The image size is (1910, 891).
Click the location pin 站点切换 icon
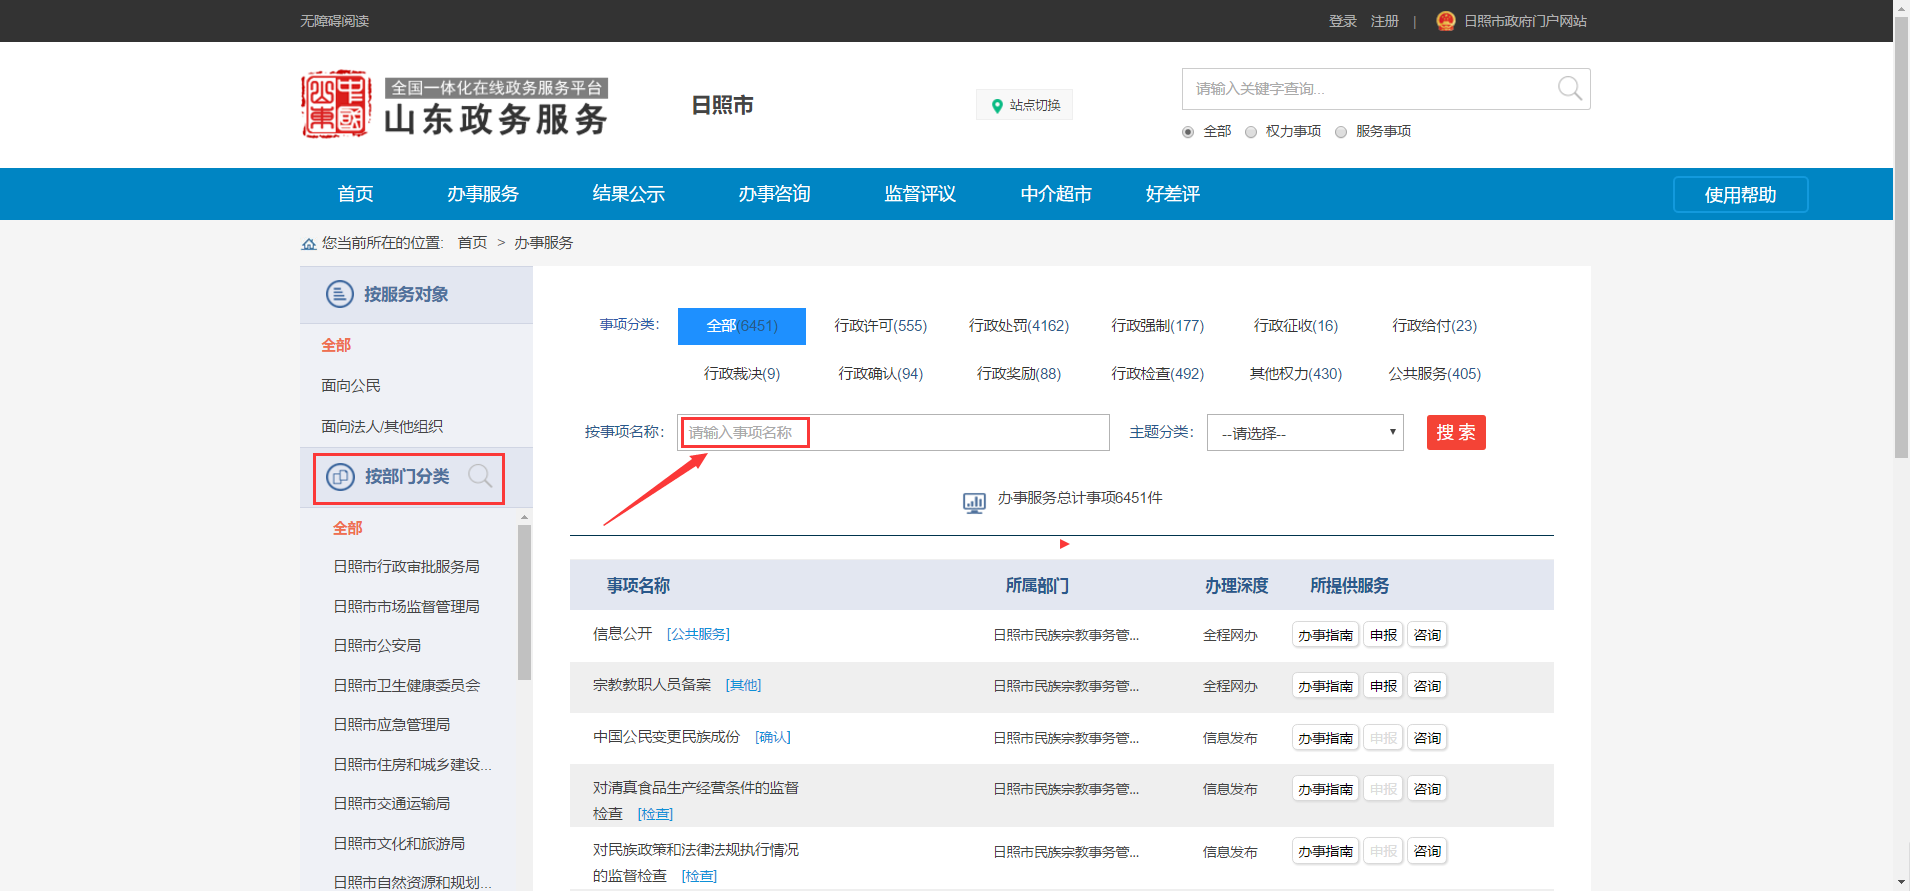pyautogui.click(x=997, y=106)
